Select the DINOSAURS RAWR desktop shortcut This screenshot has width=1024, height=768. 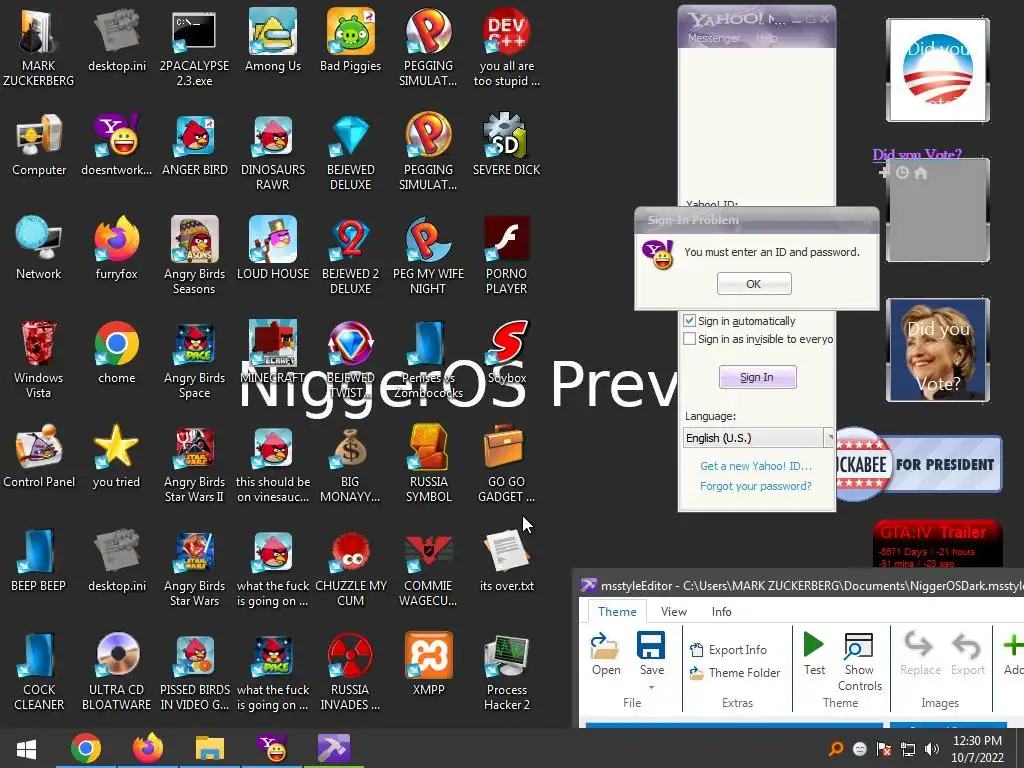273,153
